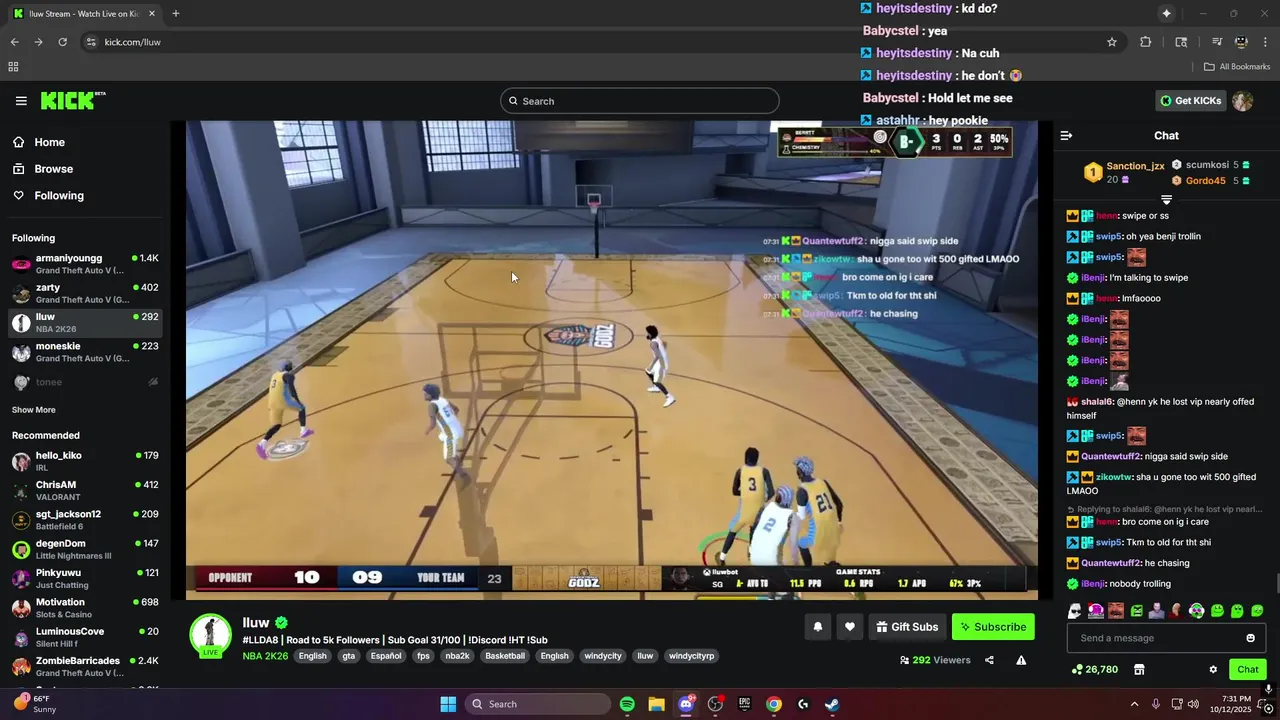Open the share stream icon
This screenshot has height=720, width=1280.
coord(989,660)
